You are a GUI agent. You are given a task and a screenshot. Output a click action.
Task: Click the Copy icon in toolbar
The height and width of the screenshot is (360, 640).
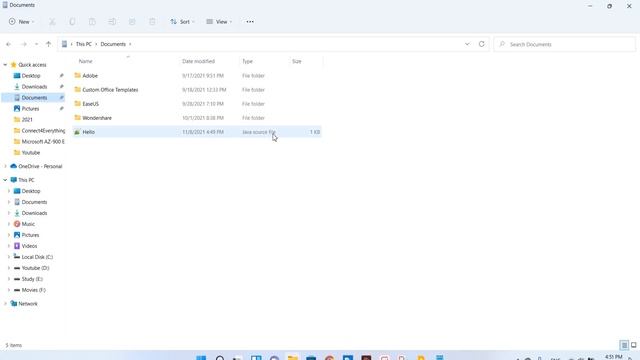(x=72, y=22)
